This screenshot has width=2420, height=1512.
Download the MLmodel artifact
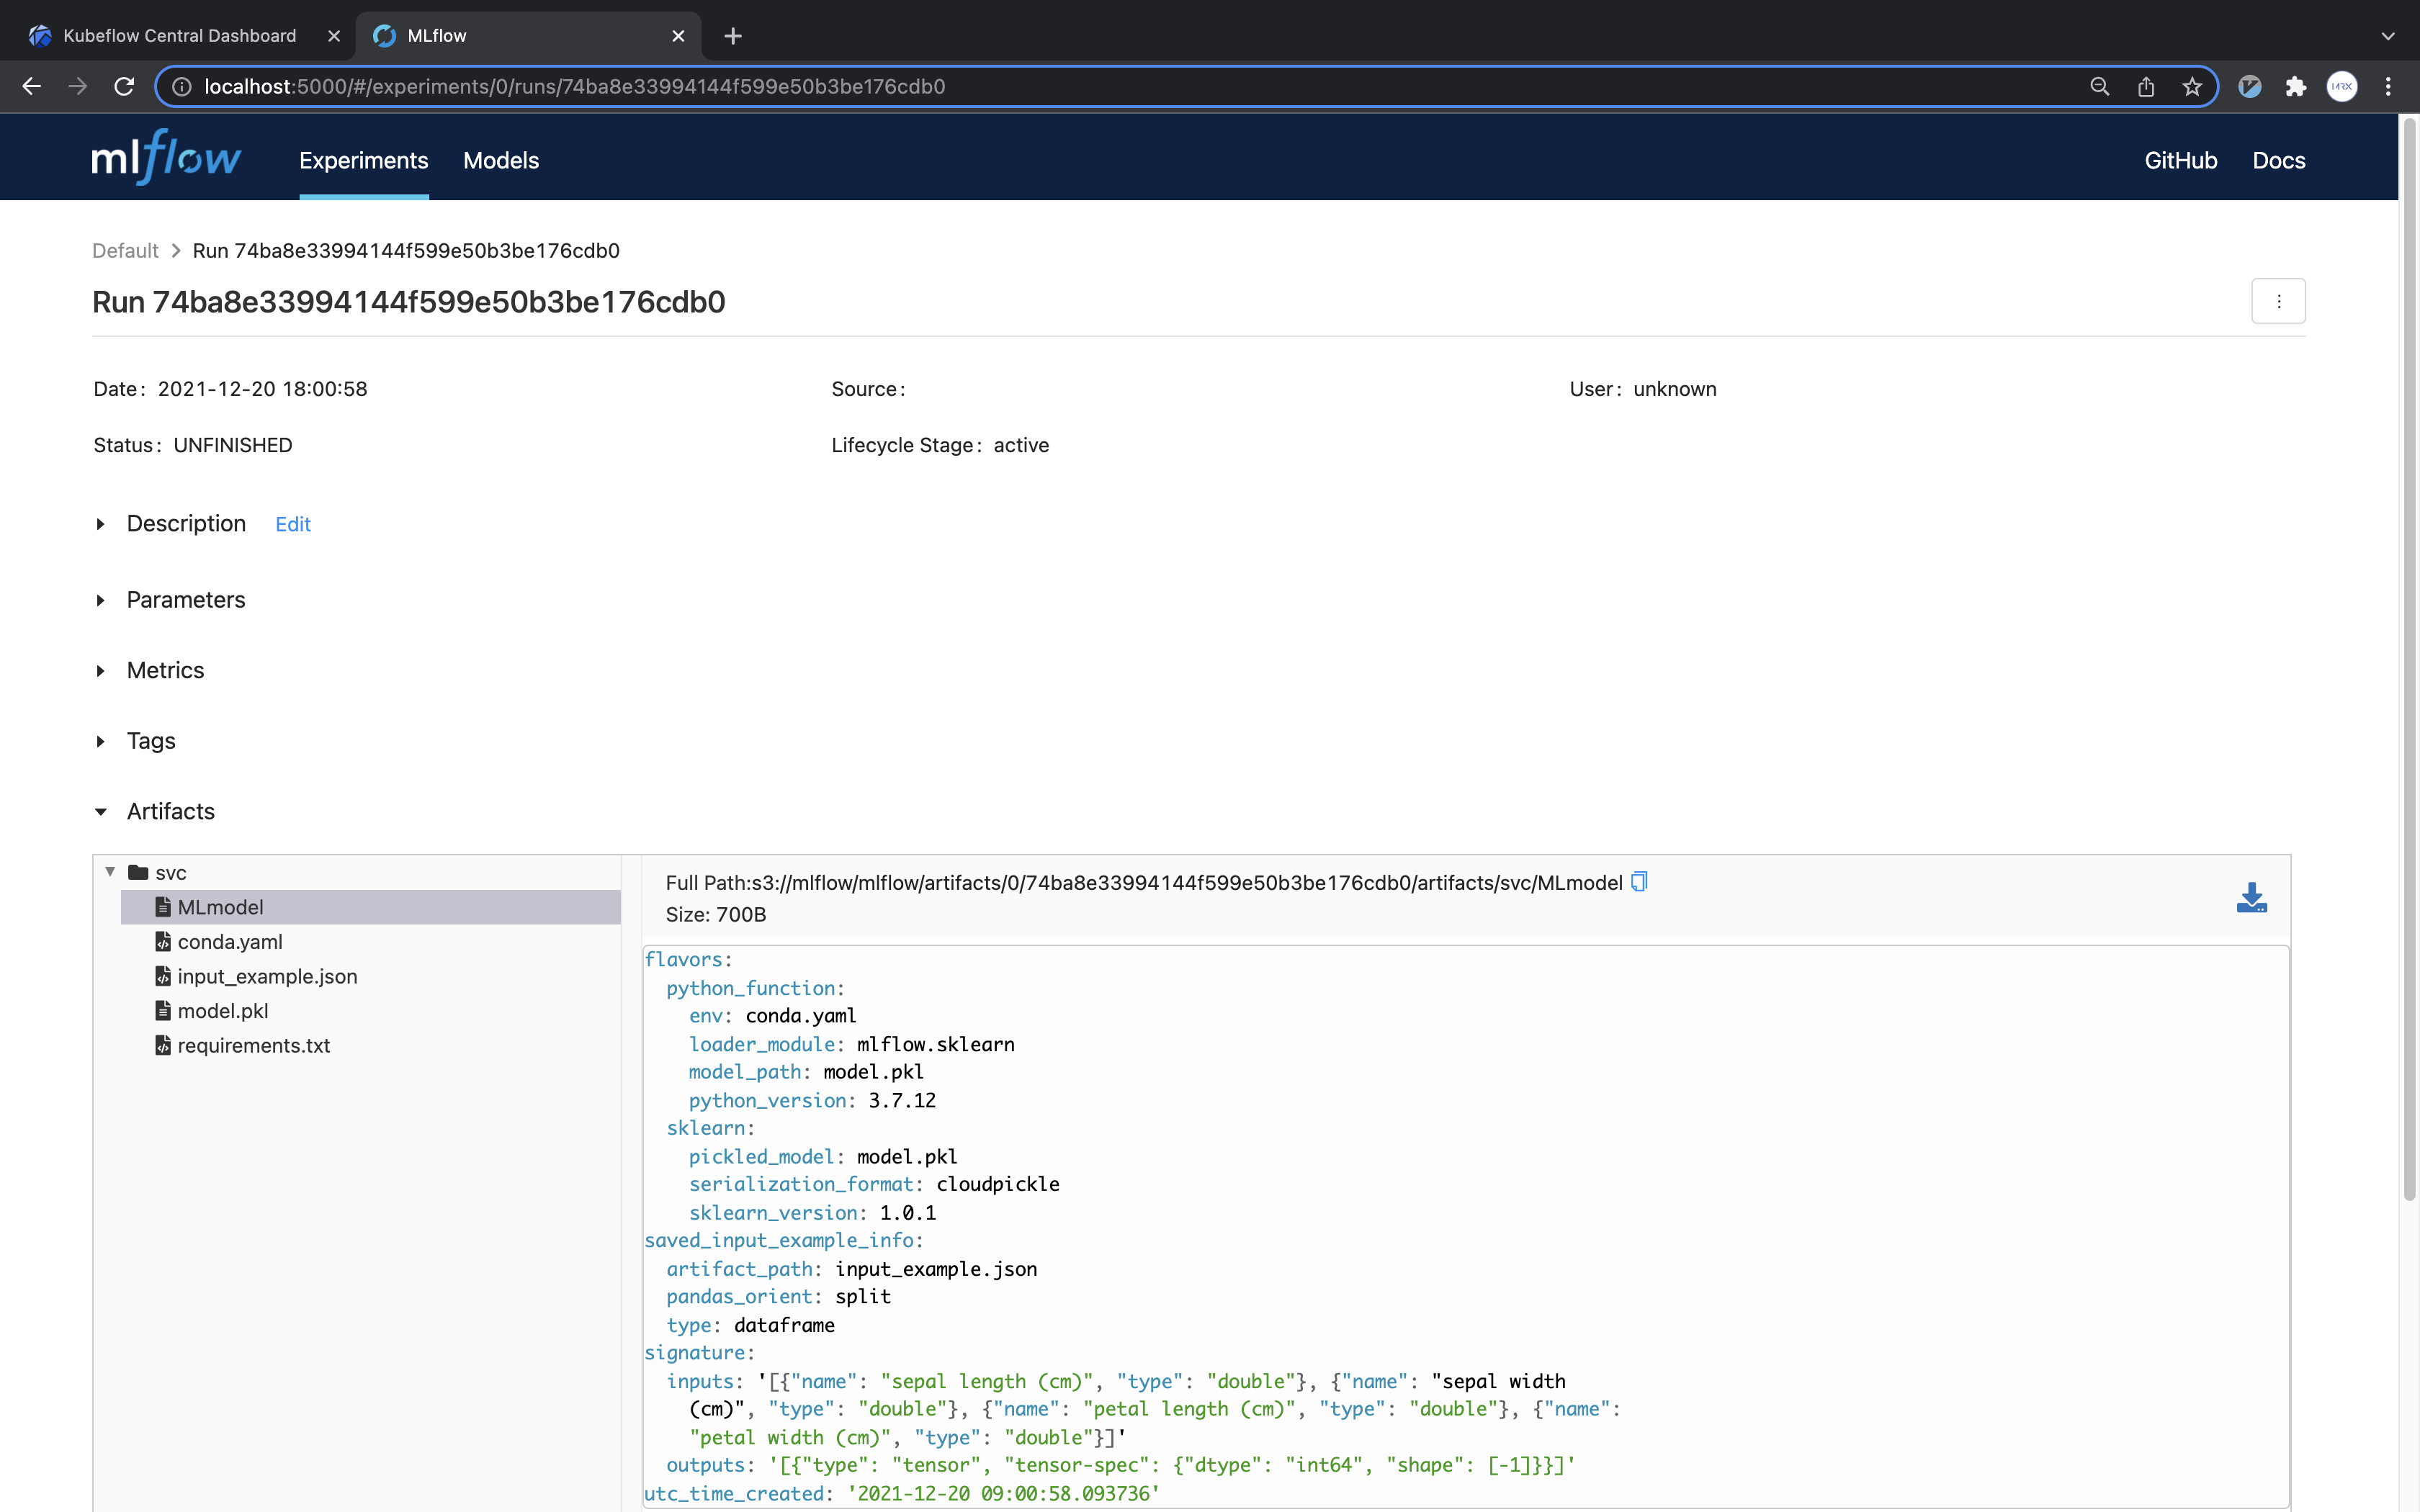(x=2251, y=898)
